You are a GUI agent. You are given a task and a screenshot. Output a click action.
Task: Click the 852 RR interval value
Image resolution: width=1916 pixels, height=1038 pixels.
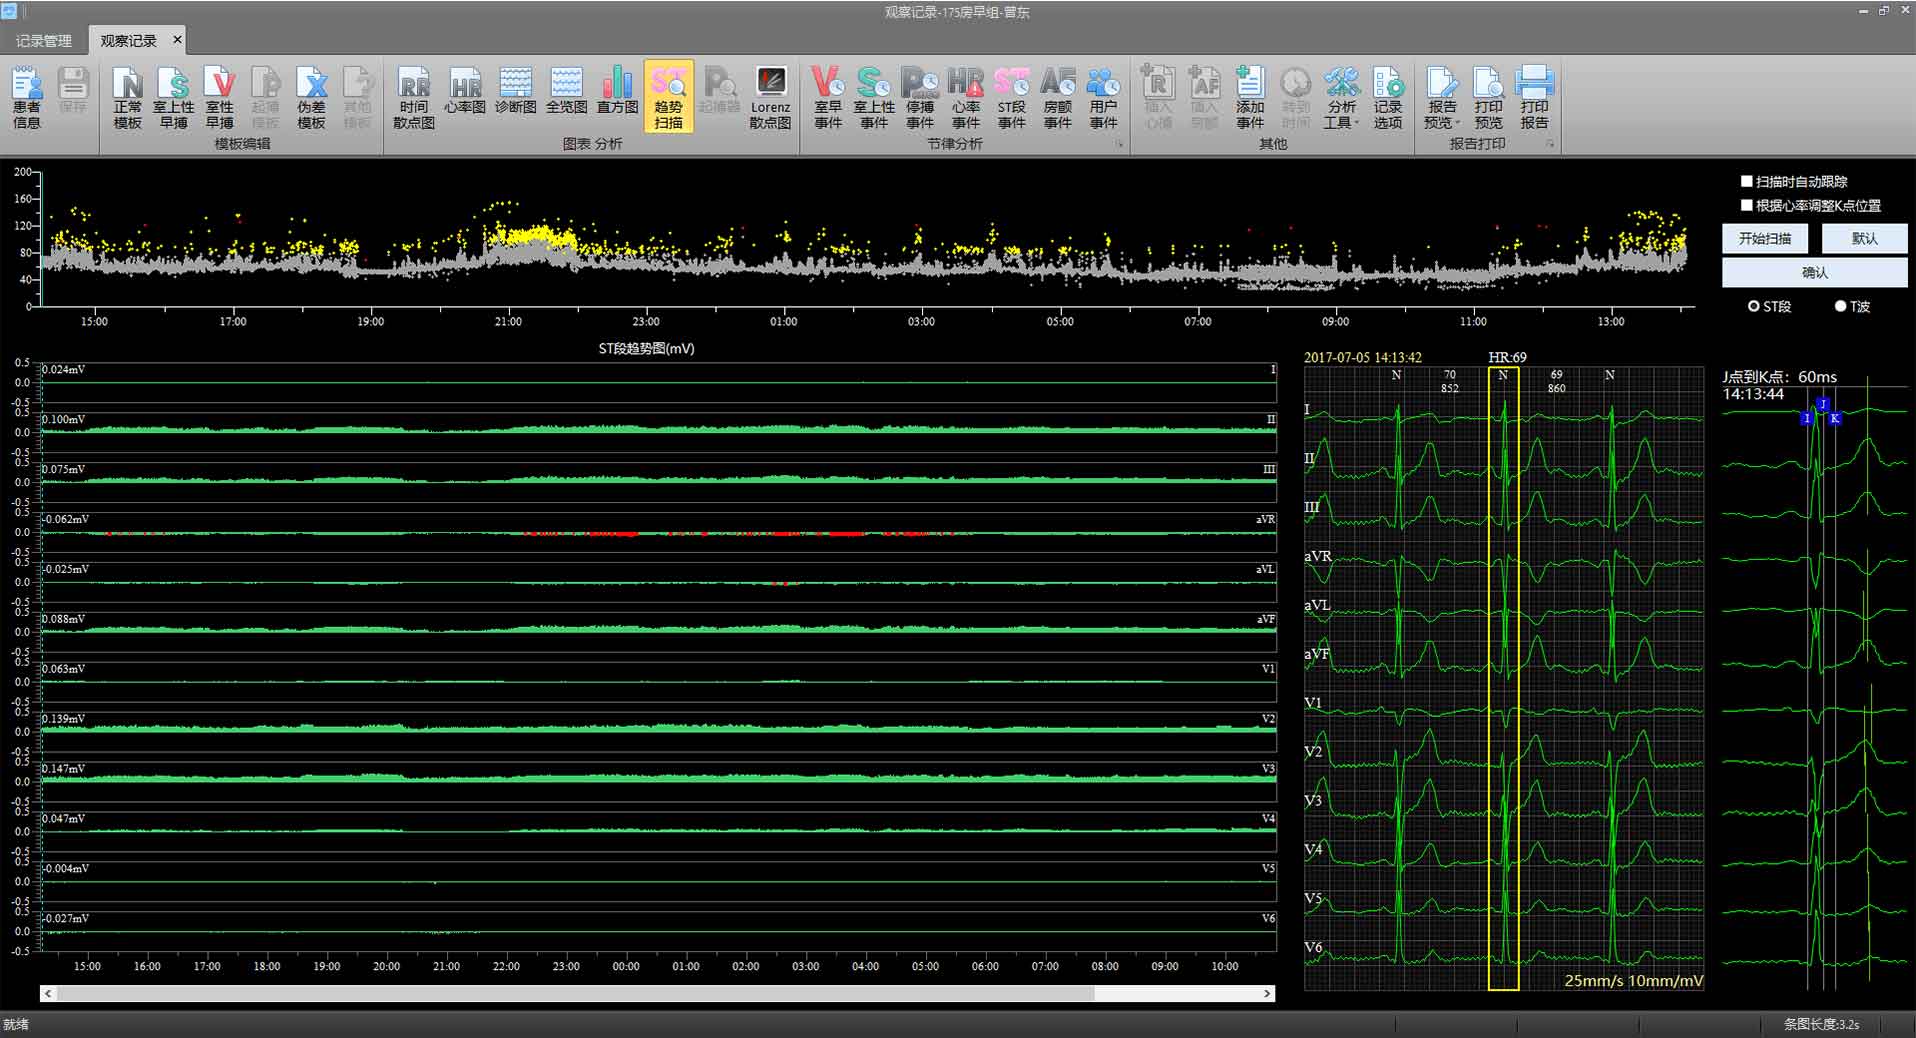[x=1450, y=388]
